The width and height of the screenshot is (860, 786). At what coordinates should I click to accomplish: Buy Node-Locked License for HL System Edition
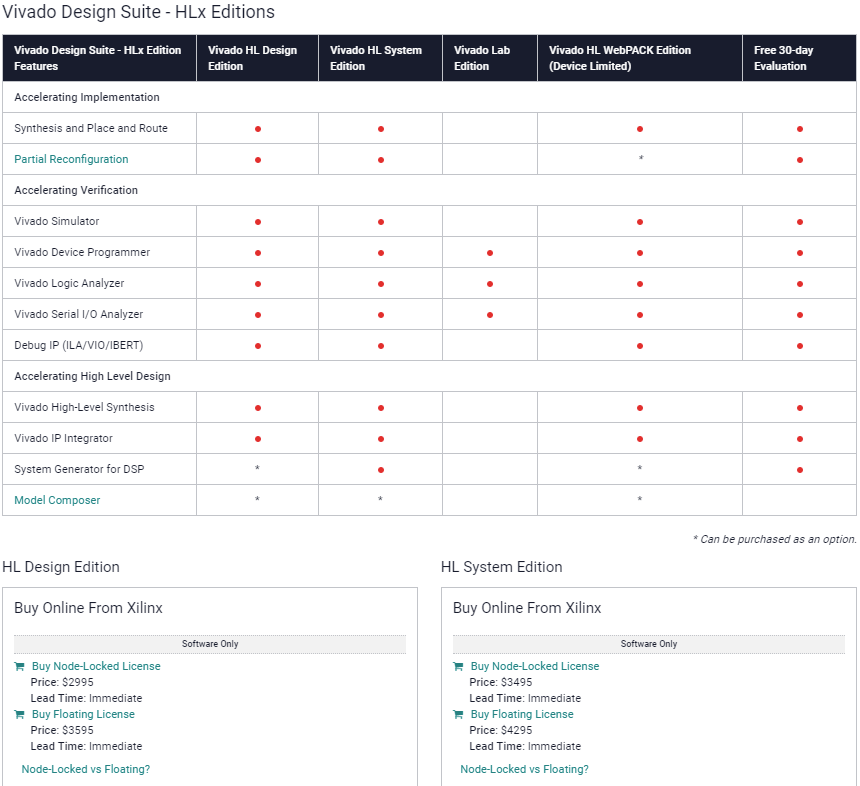pyautogui.click(x=535, y=666)
